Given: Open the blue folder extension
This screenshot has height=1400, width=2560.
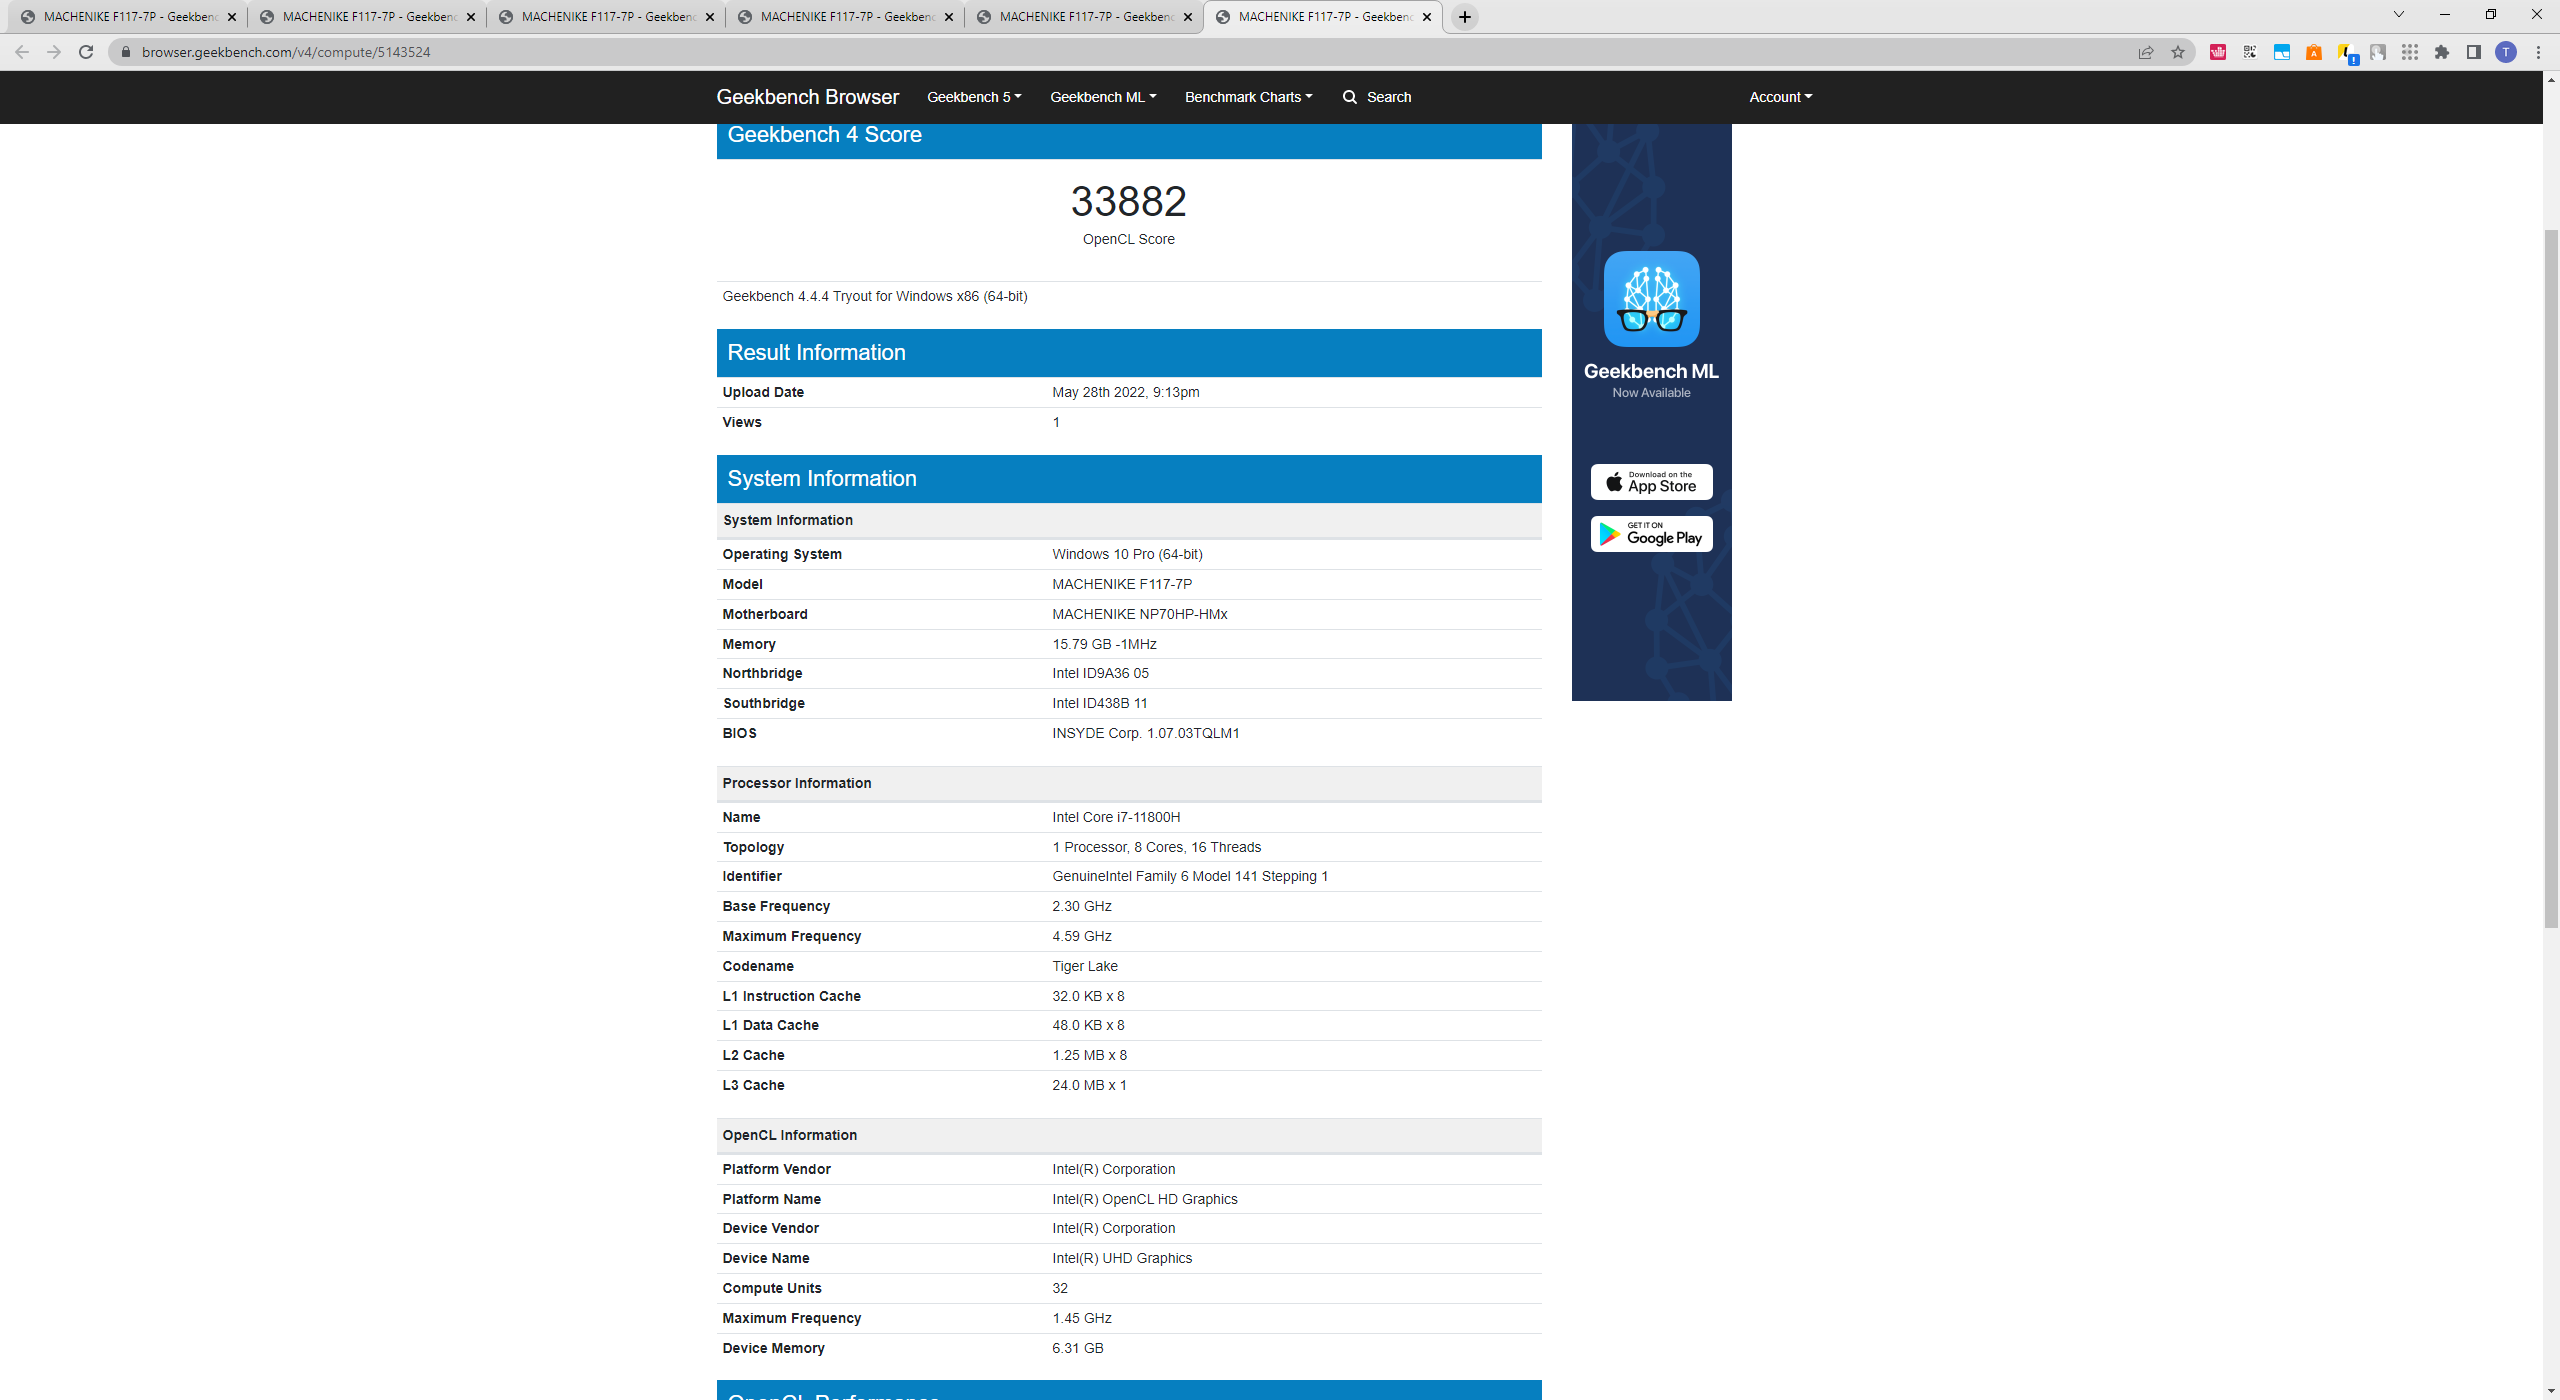Looking at the screenshot, I should [x=2282, y=52].
